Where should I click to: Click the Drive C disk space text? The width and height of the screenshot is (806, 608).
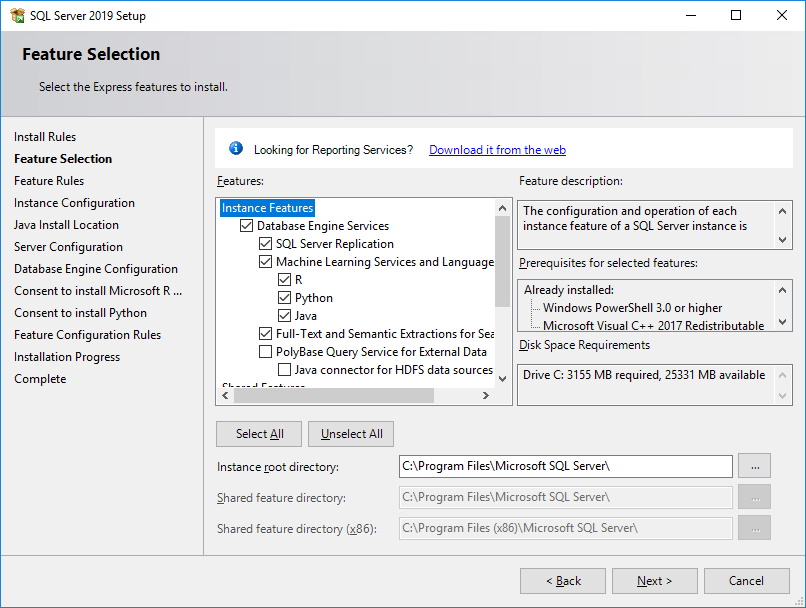644,375
